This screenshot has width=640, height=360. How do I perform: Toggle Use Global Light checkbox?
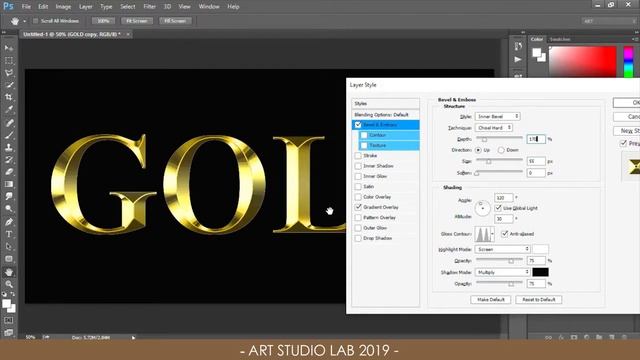[498, 208]
